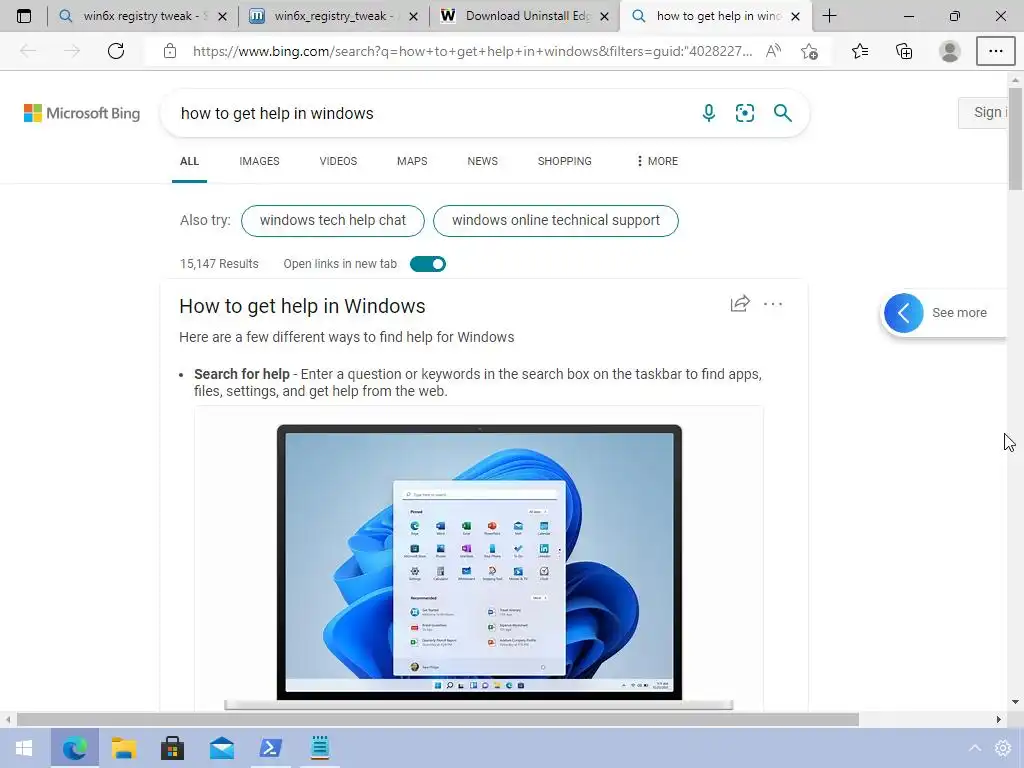This screenshot has height=768, width=1024.
Task: Switch to the Download Uninstall Edge tab
Action: [524, 16]
